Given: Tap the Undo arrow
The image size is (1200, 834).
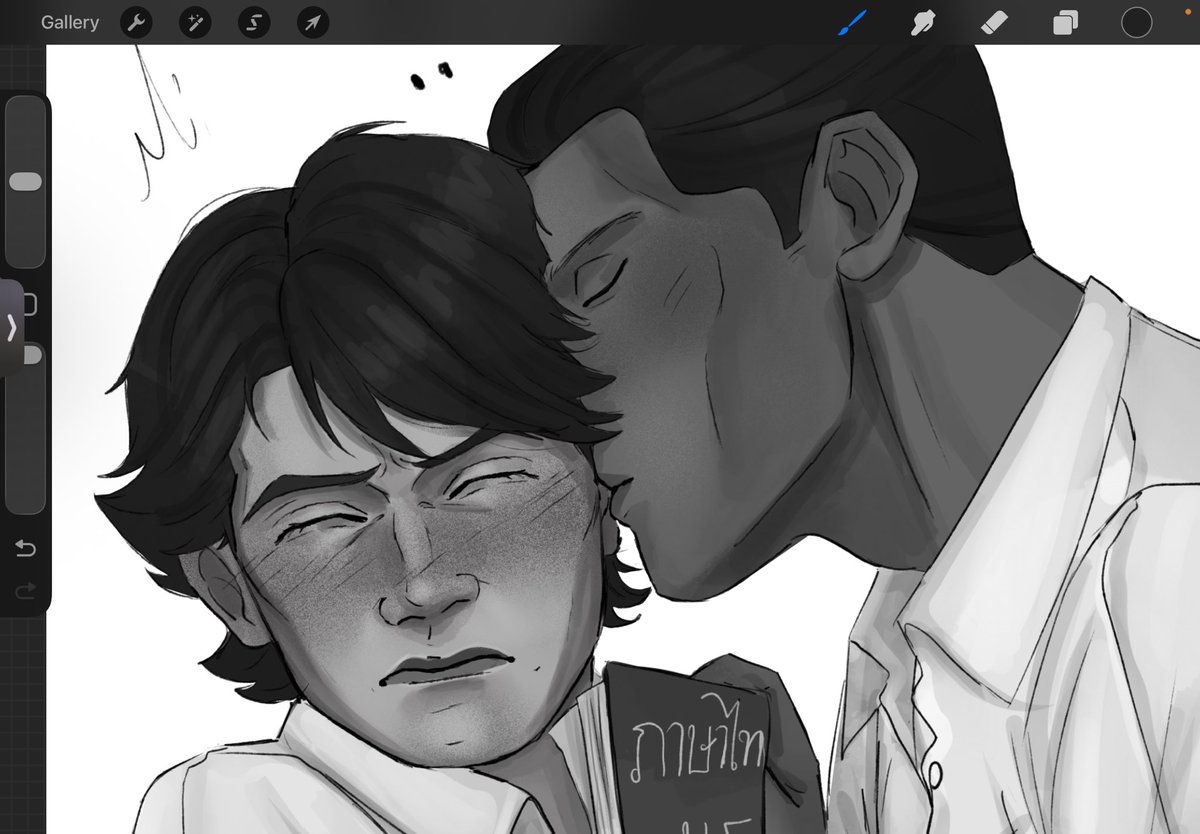Looking at the screenshot, I should [x=25, y=548].
